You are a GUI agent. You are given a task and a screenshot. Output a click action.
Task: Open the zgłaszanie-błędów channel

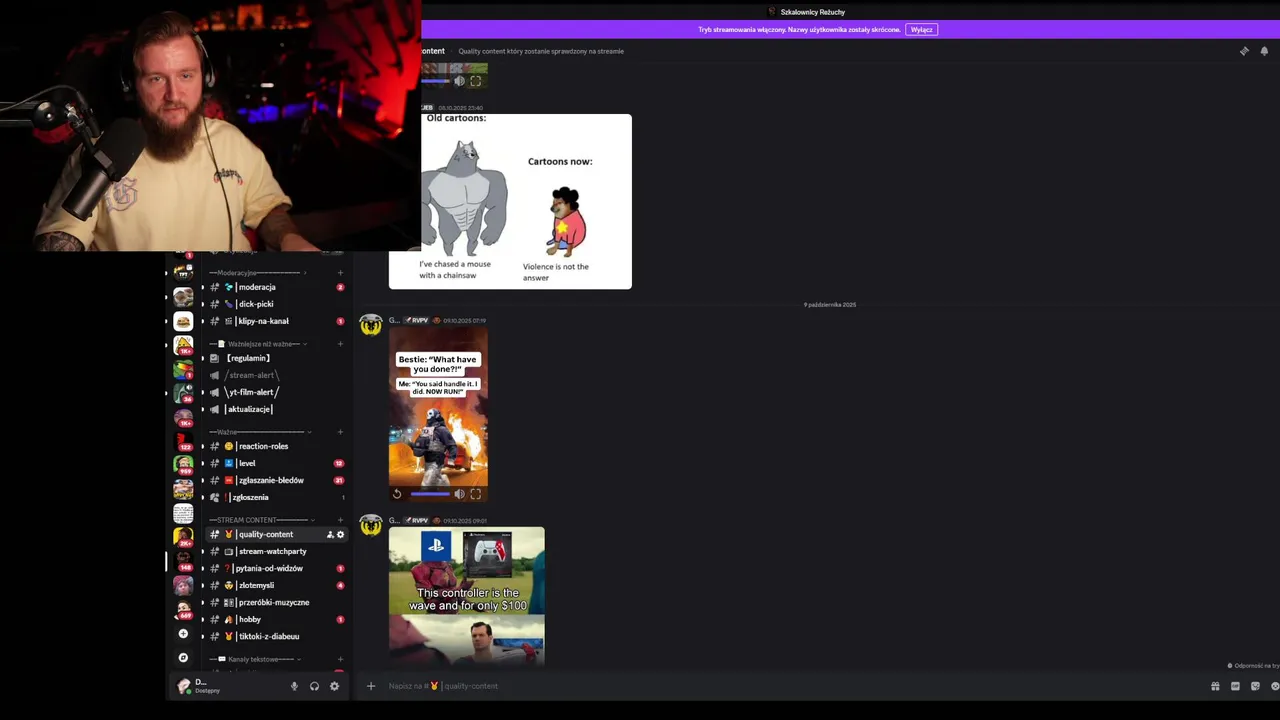[277, 480]
